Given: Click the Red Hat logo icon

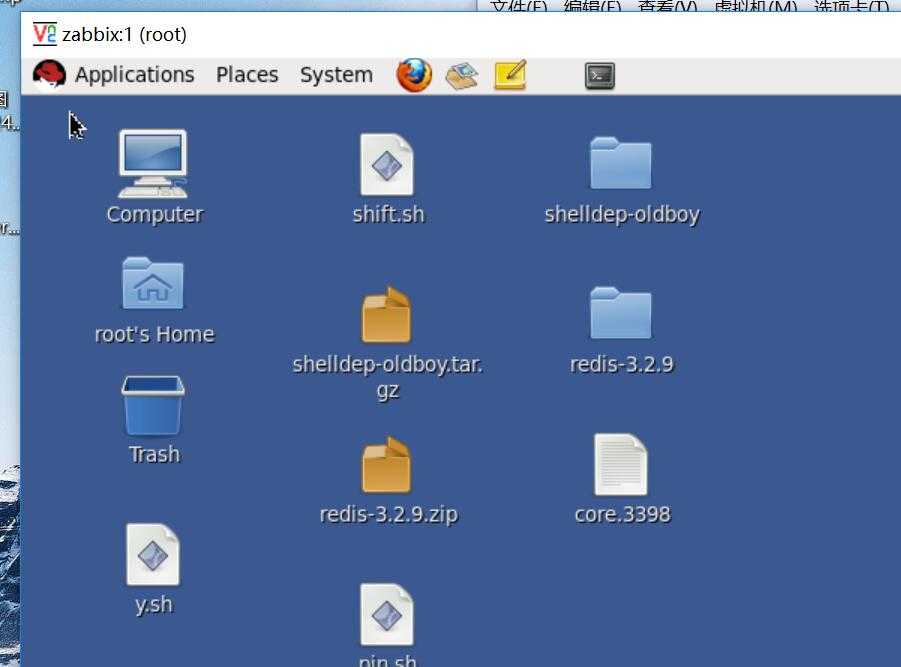Looking at the screenshot, I should point(49,75).
